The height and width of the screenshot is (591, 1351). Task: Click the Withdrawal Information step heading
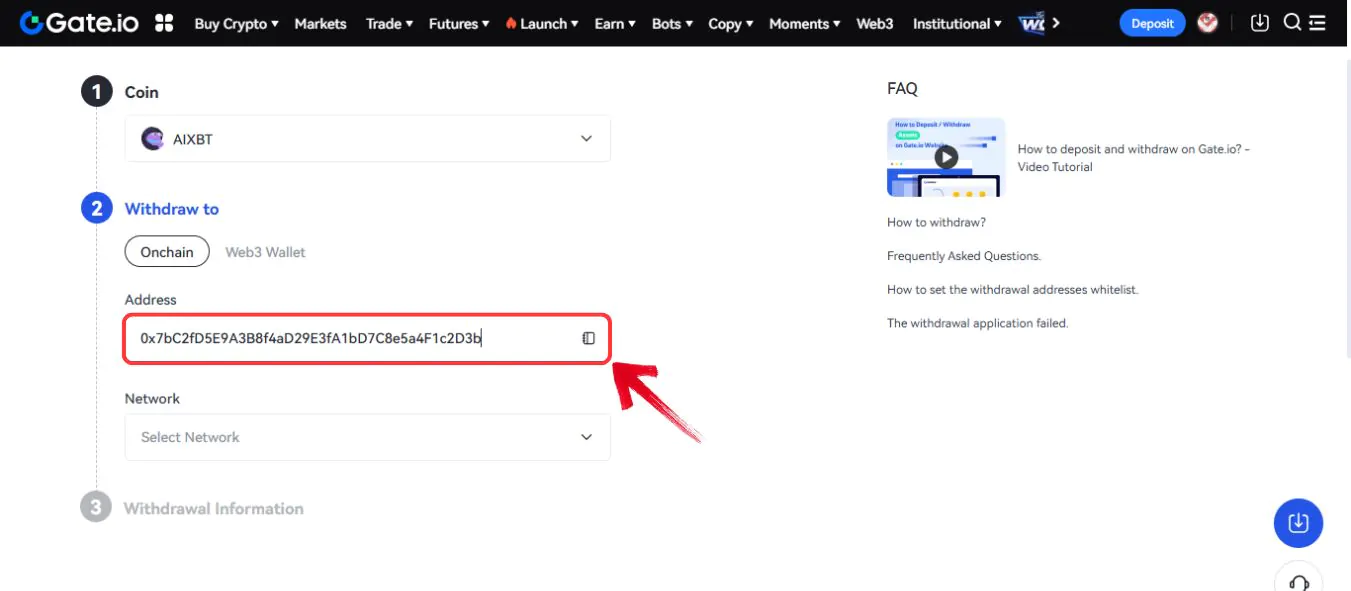[x=213, y=508]
